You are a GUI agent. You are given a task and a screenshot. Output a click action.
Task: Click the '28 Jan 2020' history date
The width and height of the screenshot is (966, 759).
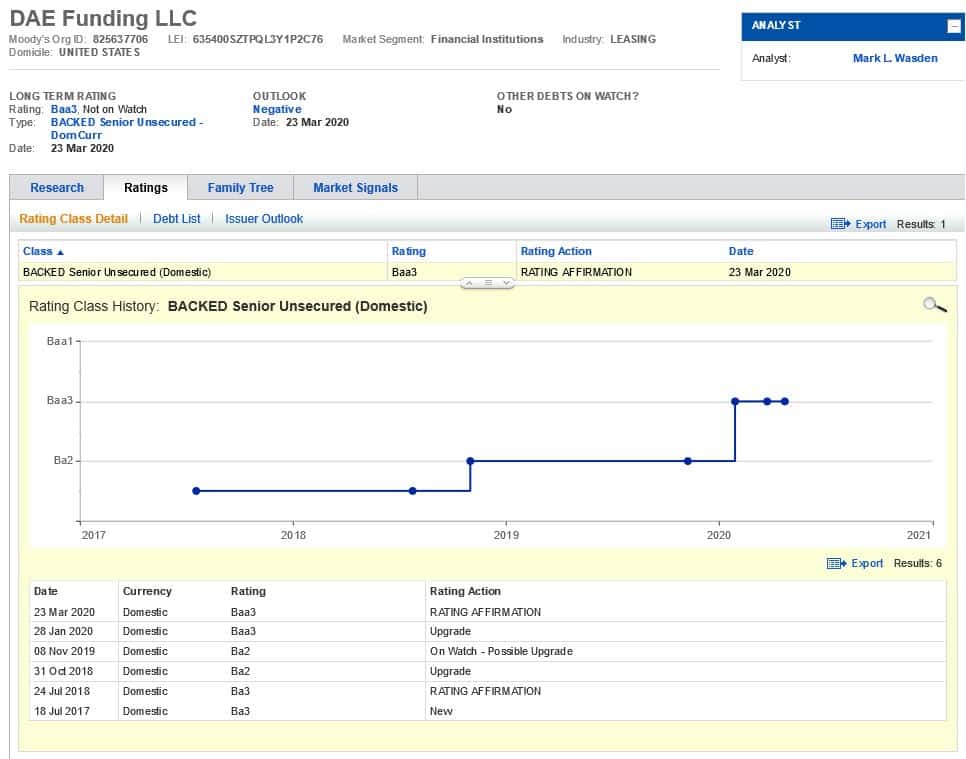tap(63, 631)
